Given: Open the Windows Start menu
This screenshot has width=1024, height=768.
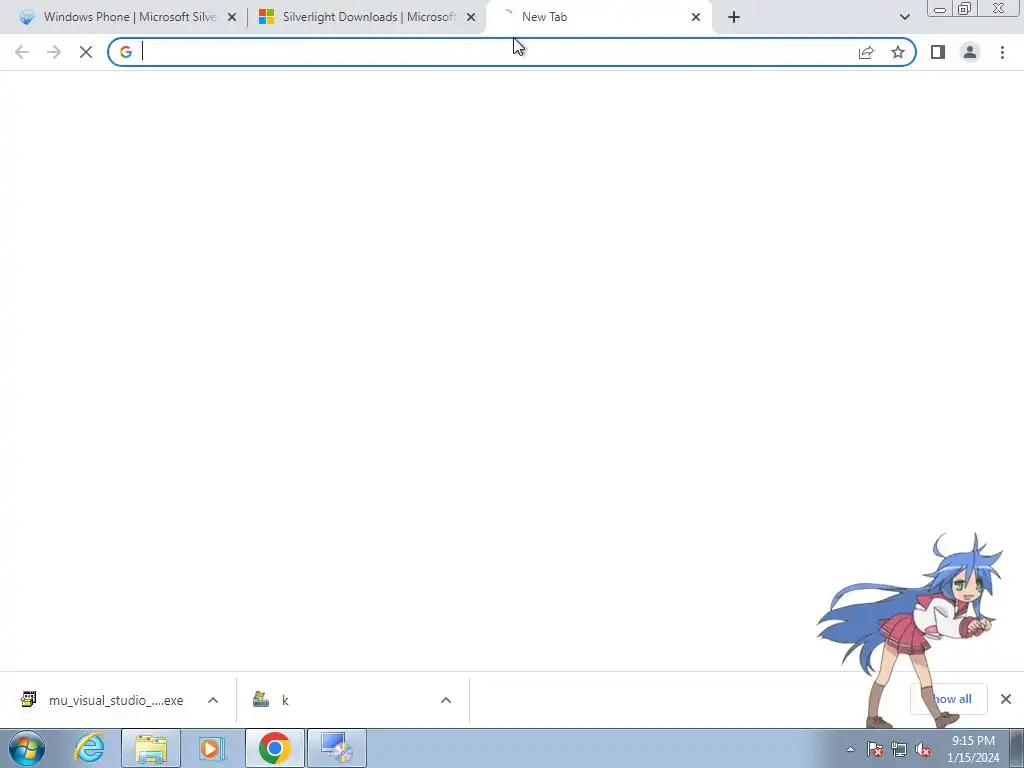Looking at the screenshot, I should tap(27, 748).
